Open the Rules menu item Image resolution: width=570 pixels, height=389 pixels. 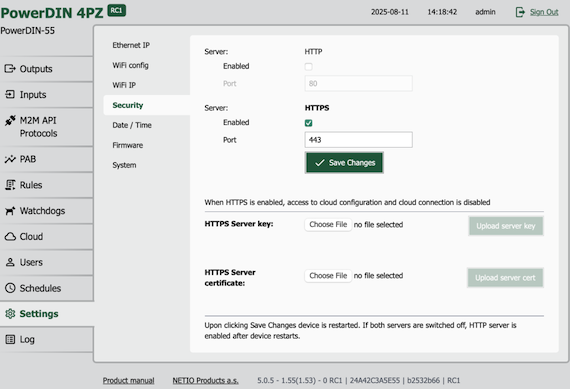47,185
